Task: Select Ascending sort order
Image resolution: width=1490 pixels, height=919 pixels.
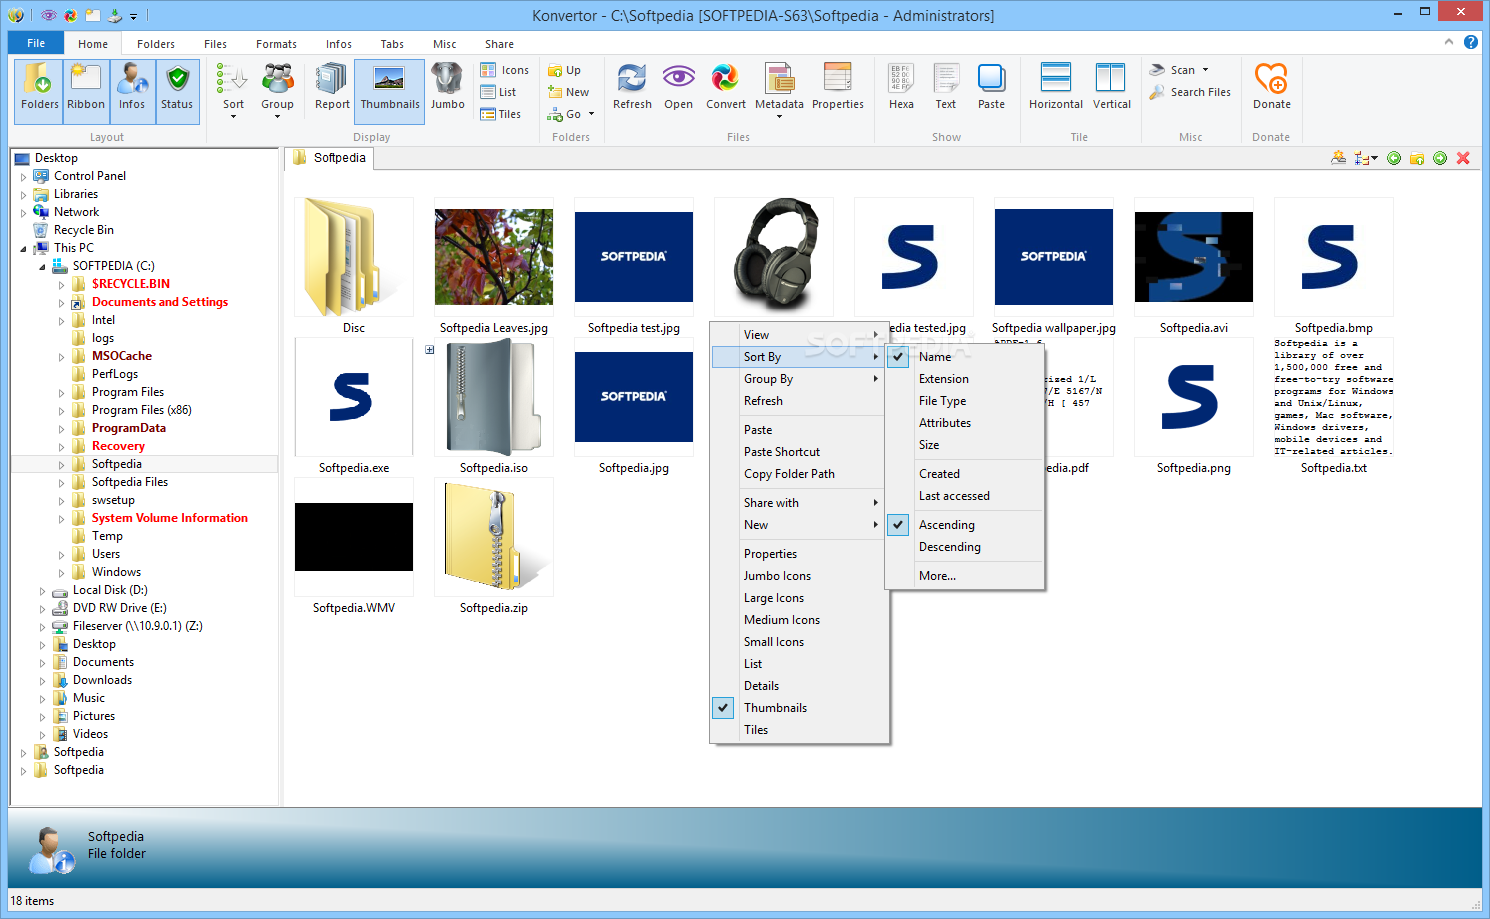Action: coord(965,525)
